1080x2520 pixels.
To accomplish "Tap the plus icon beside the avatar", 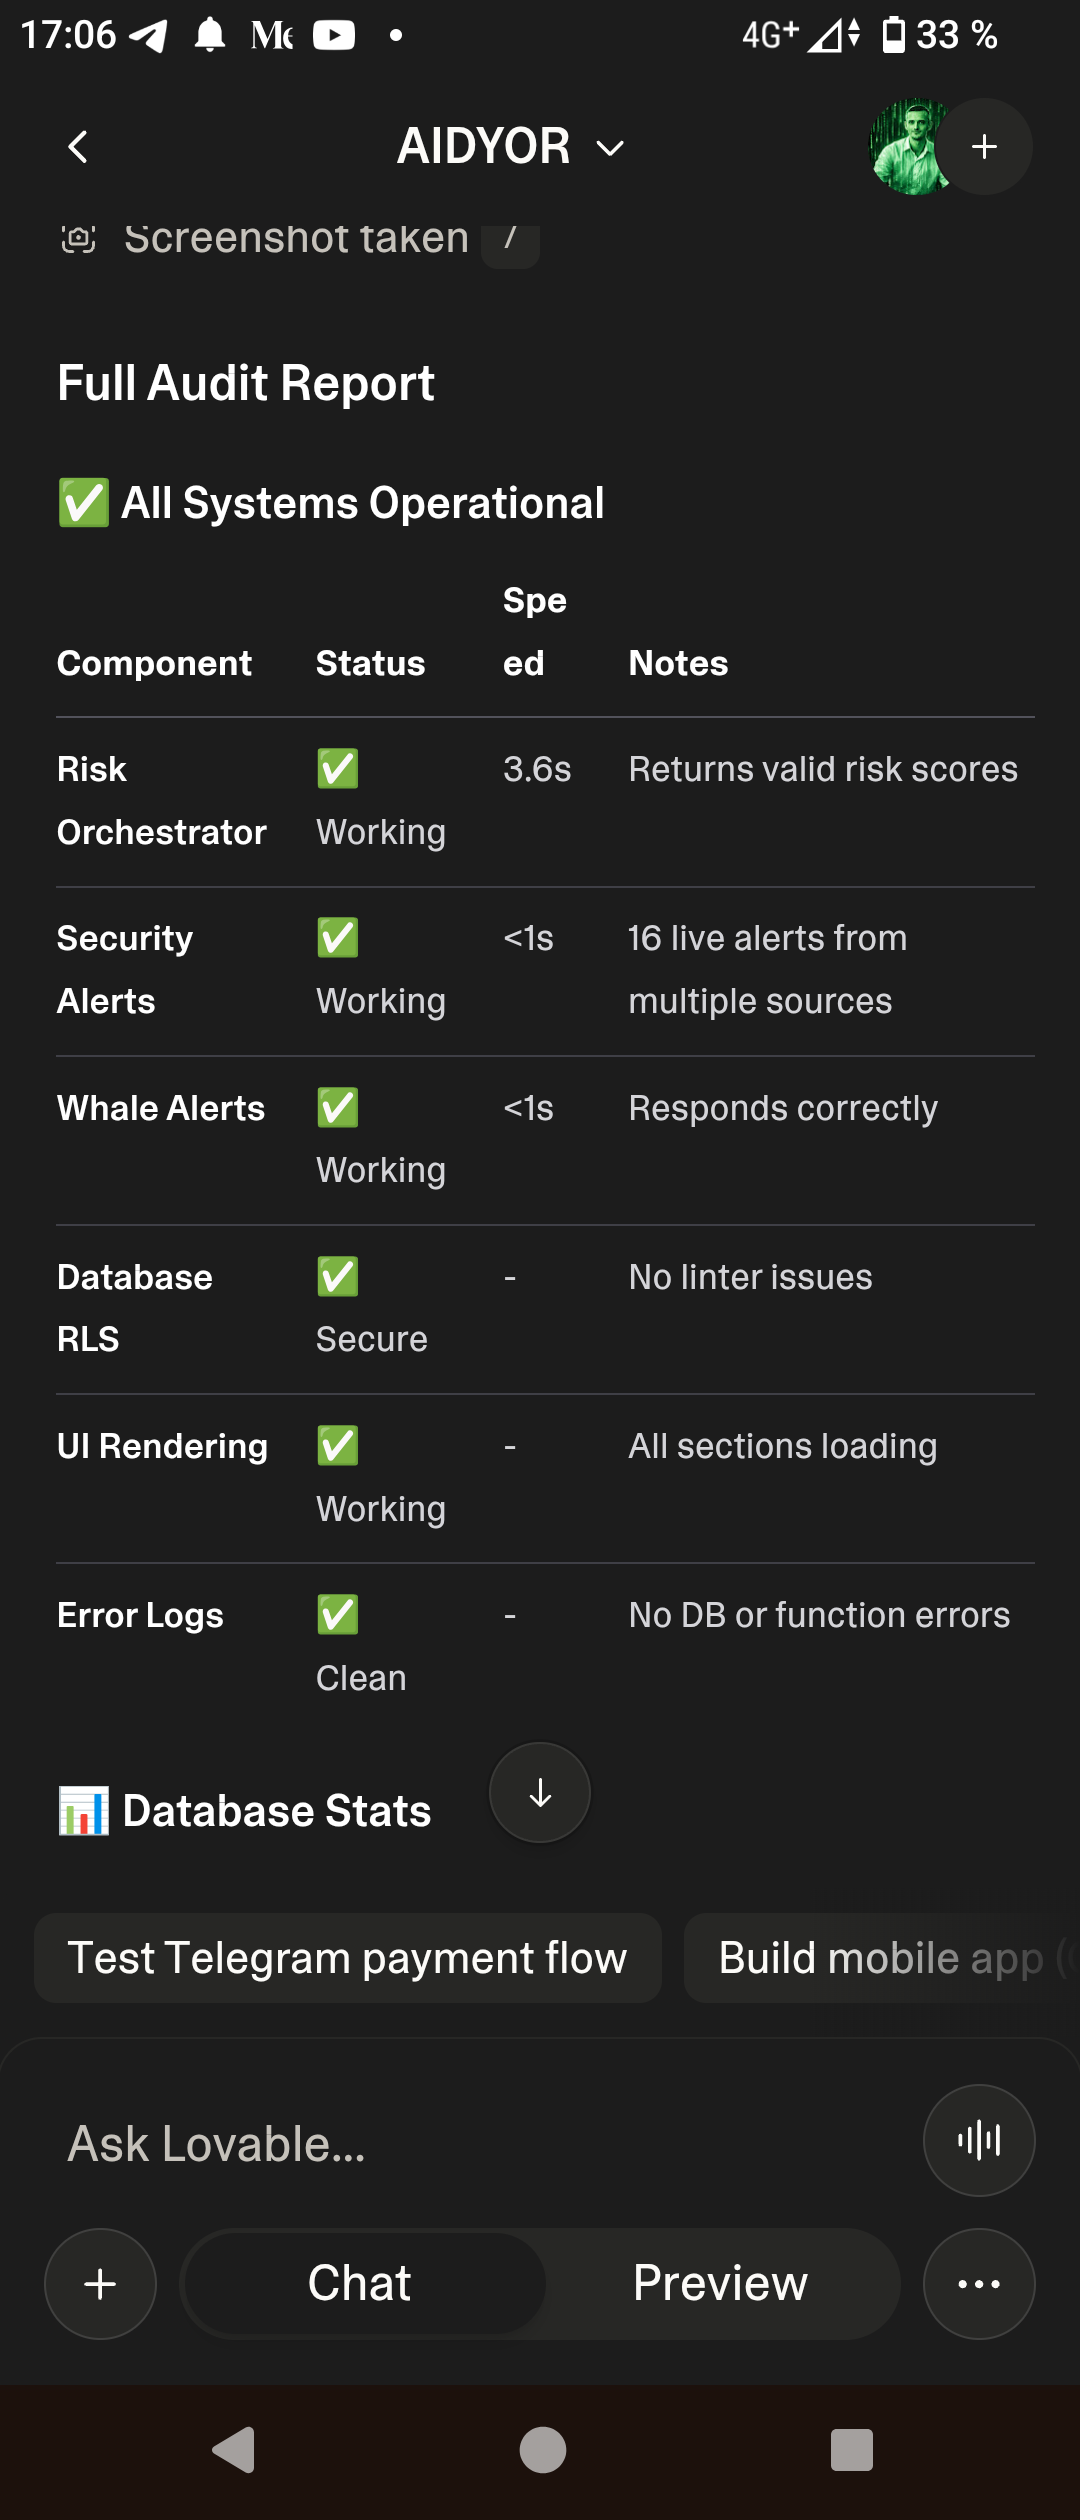I will click(x=984, y=146).
